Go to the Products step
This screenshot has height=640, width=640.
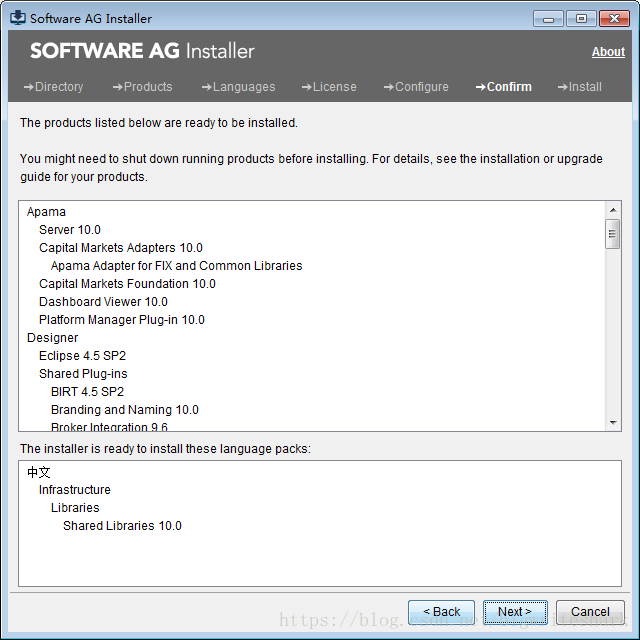[x=142, y=87]
